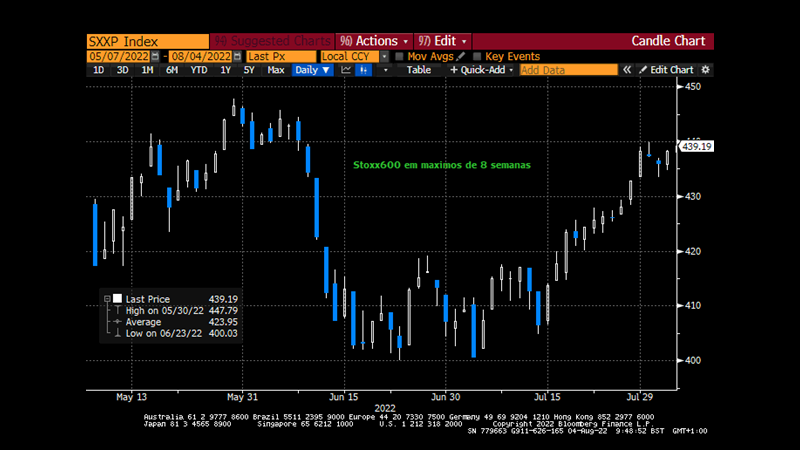800x450 pixels.
Task: Click the Edit Chart button
Action: (x=671, y=70)
